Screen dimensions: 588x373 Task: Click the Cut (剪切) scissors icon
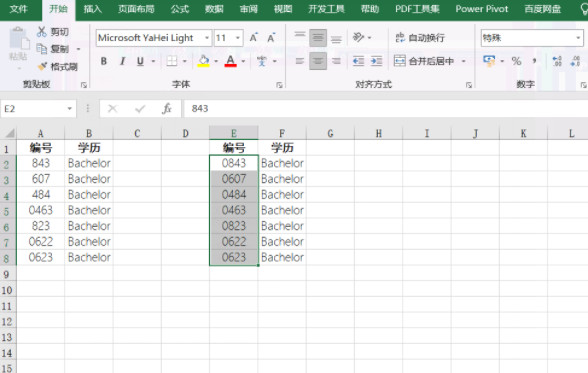[41, 31]
